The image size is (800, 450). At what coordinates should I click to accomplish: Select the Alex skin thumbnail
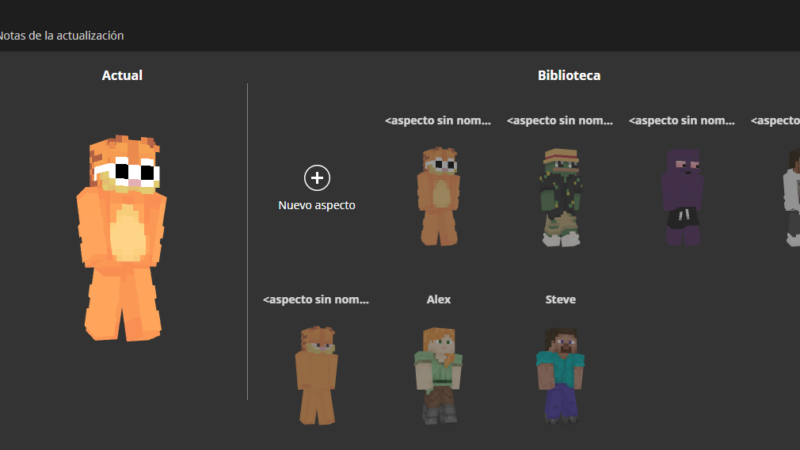tap(438, 376)
